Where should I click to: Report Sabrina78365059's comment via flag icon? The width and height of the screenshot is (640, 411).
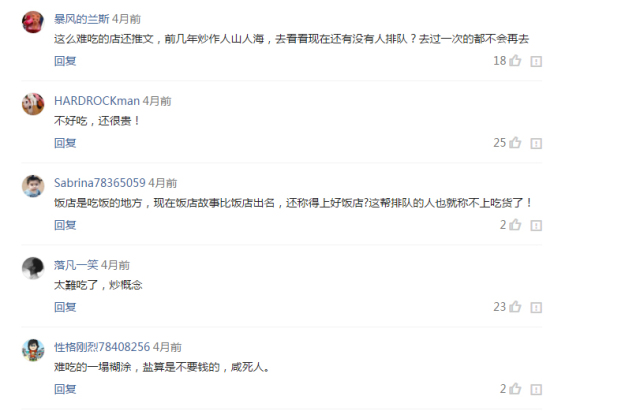click(x=536, y=226)
